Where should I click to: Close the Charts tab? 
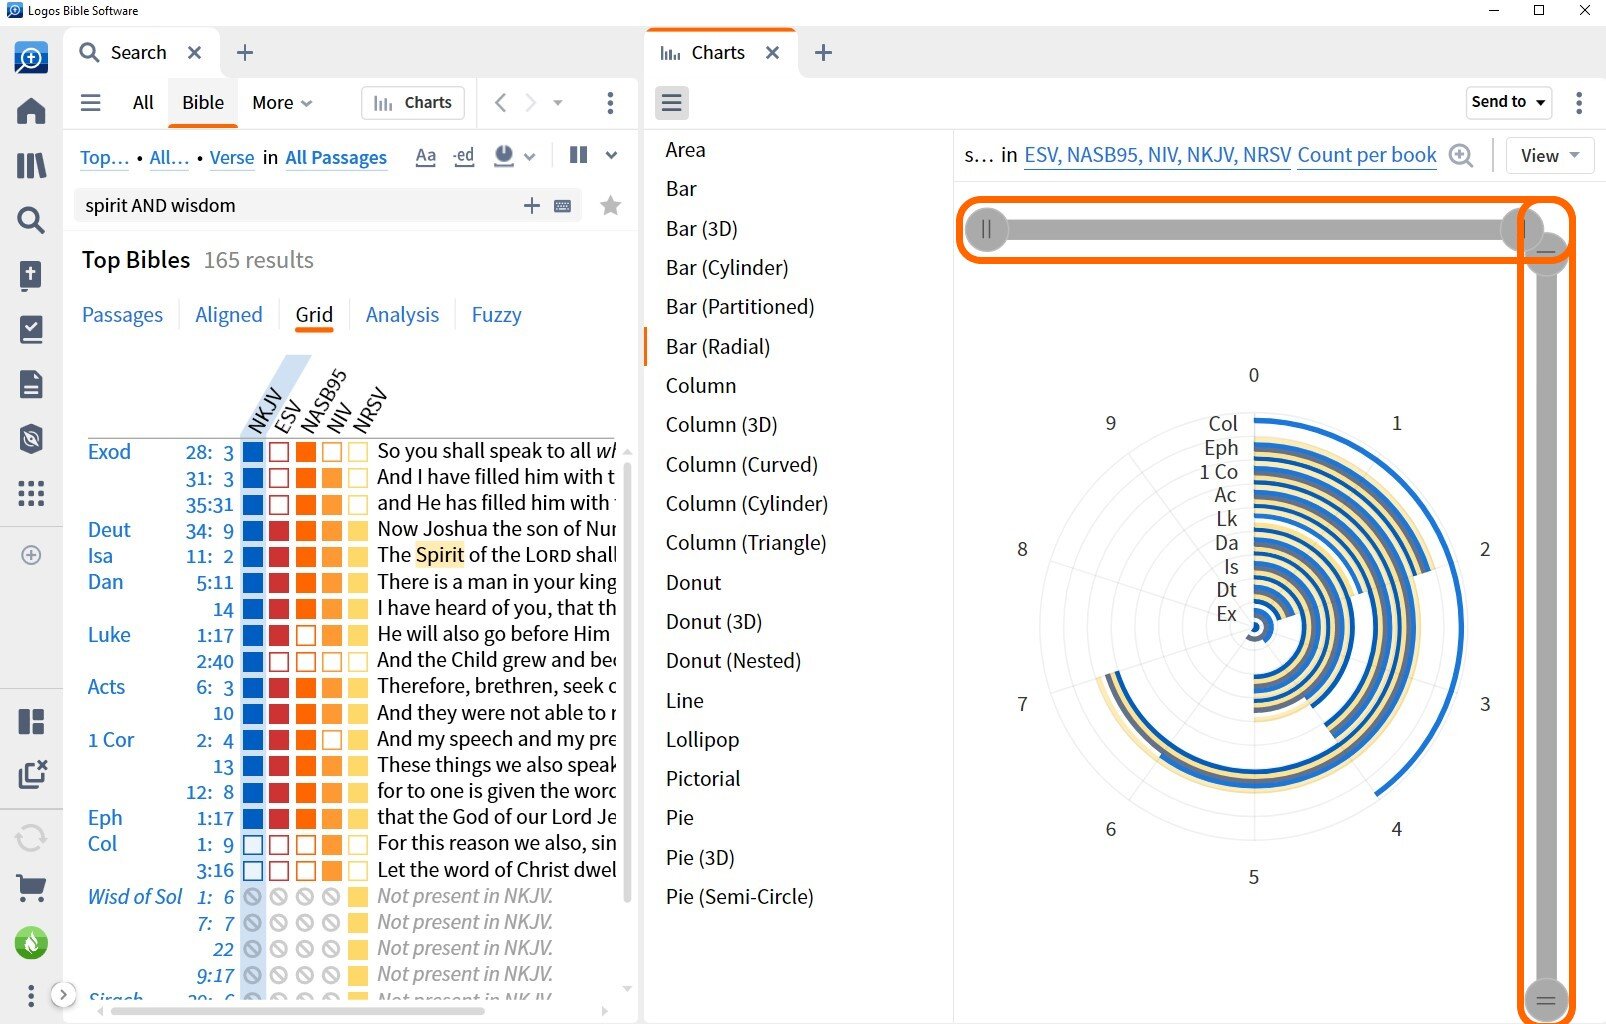coord(772,52)
